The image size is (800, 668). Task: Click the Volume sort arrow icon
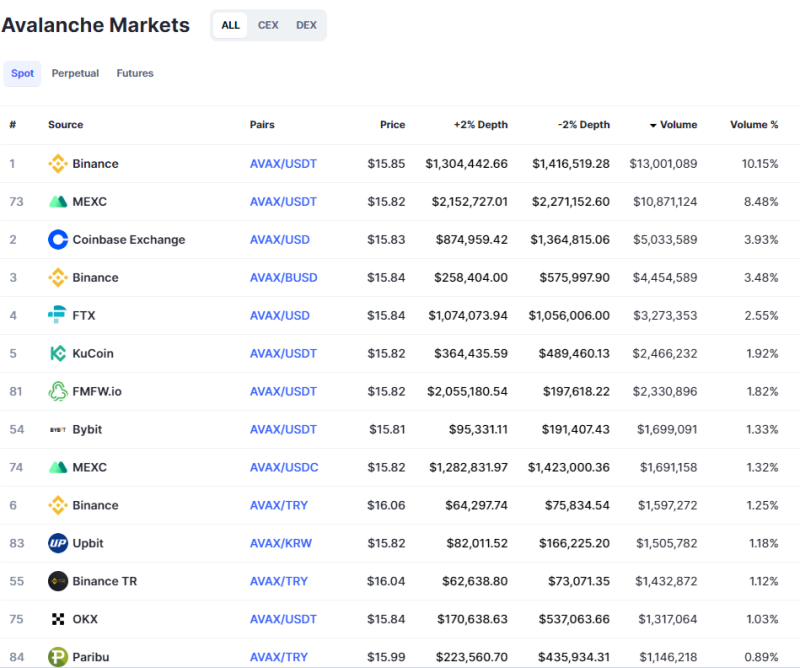click(x=653, y=126)
